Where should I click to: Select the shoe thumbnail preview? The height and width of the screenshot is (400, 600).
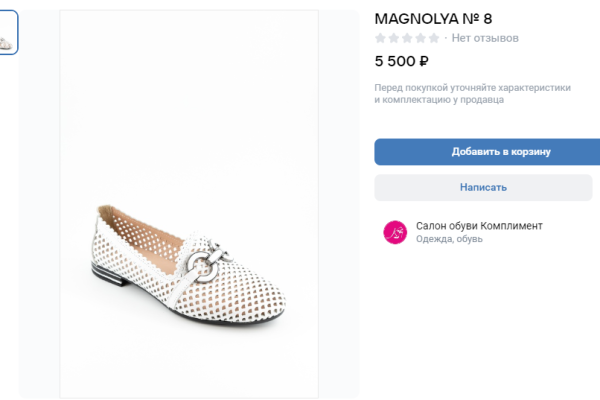click(x=8, y=33)
